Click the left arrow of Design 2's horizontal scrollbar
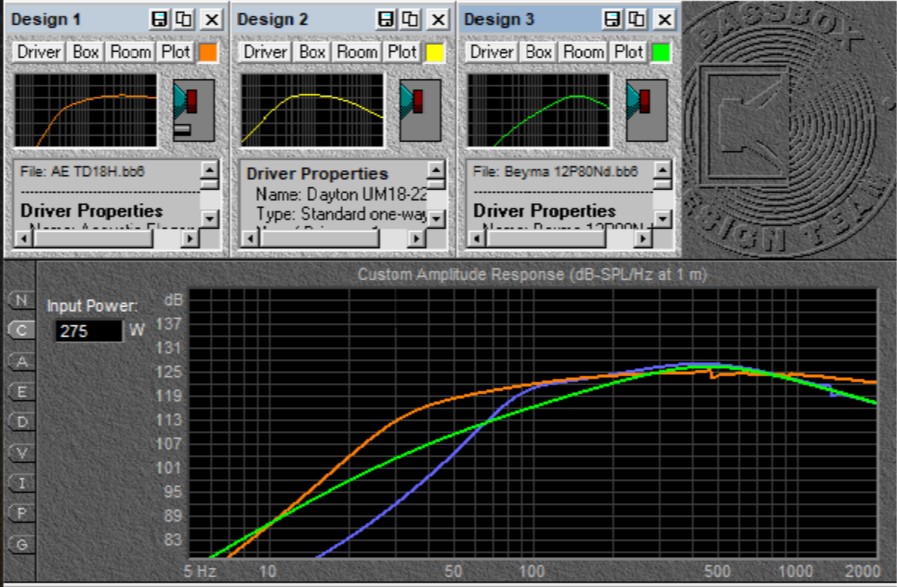 point(250,238)
